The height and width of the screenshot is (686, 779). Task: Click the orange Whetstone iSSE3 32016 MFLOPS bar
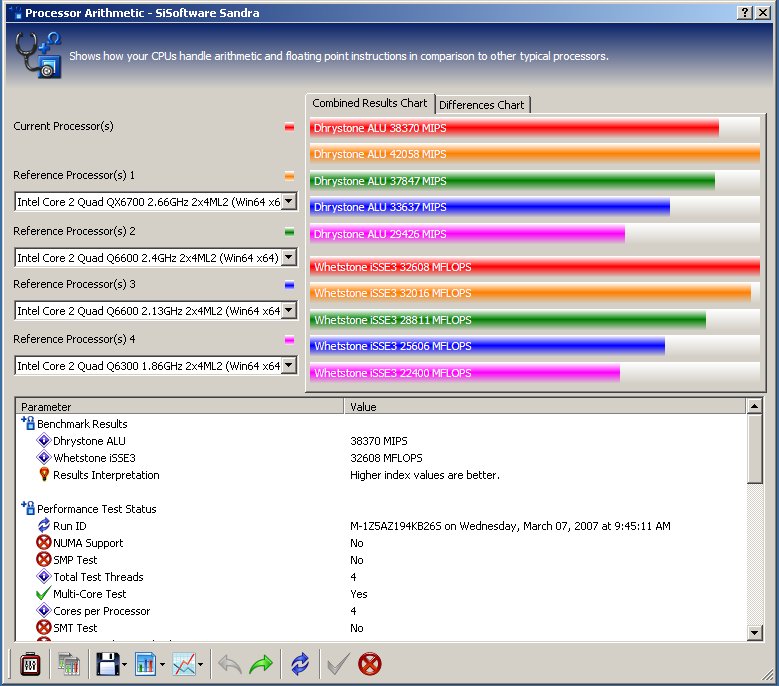[x=531, y=293]
